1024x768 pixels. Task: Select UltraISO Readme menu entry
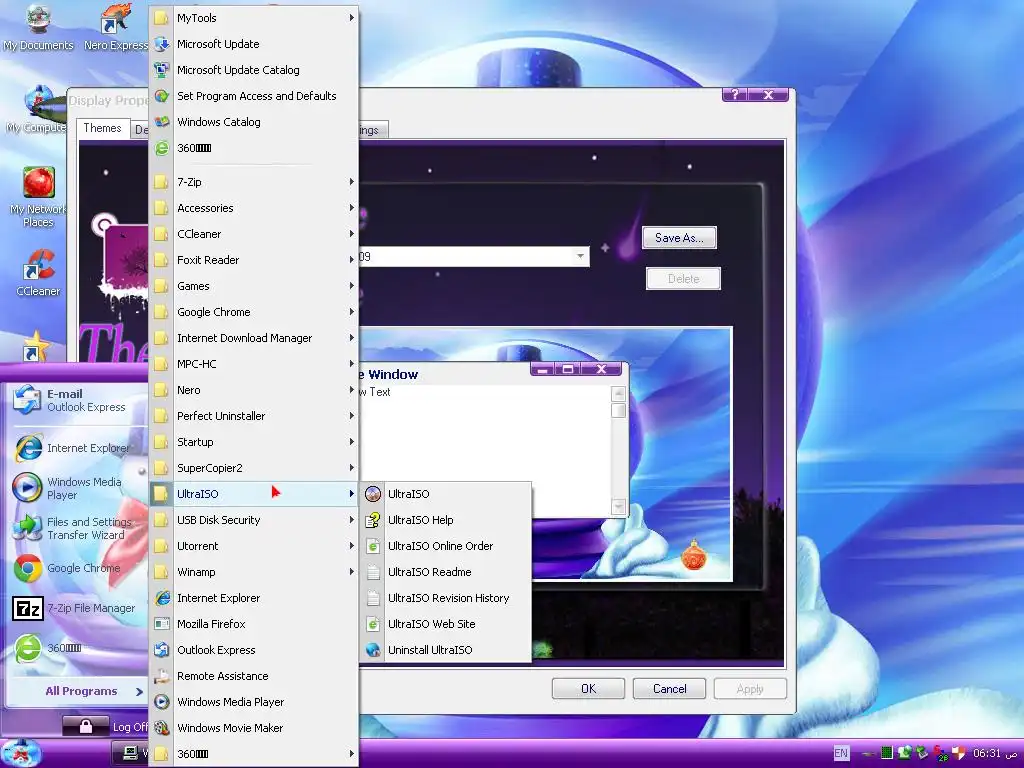point(446,572)
